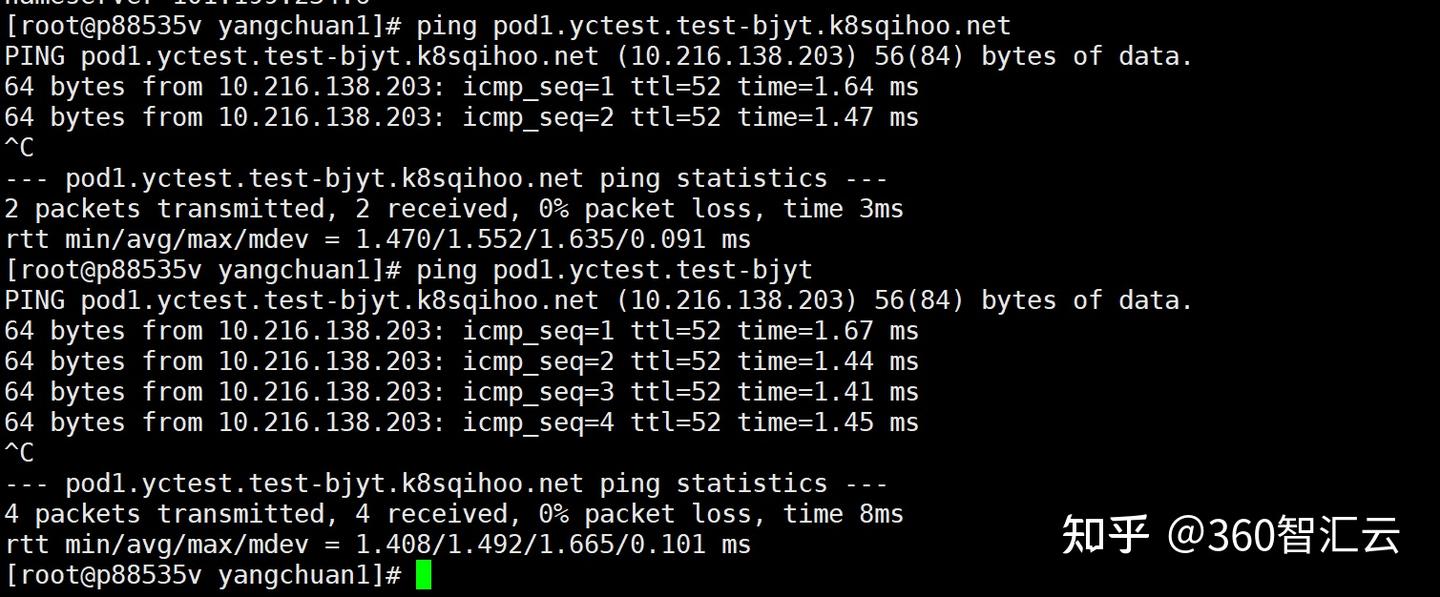Screen dimensions: 1440x597
Task: Click the reply line with time=1.44 ms
Action: [461, 361]
